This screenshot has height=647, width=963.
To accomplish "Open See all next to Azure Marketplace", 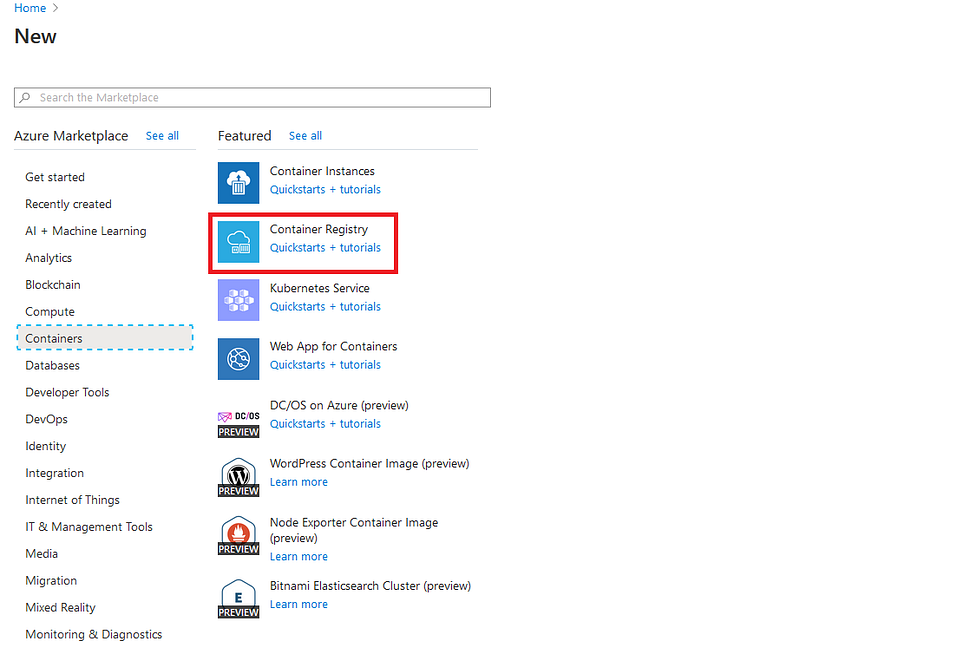I will (x=162, y=136).
